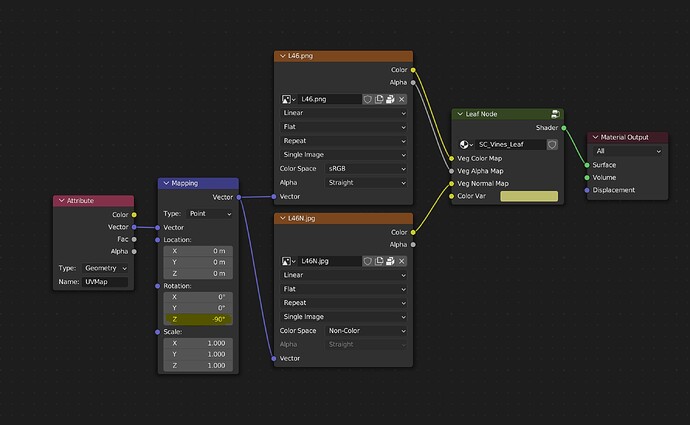Click Mapping Rotation Y value field
Image resolution: width=690 pixels, height=425 pixels.
[198, 308]
